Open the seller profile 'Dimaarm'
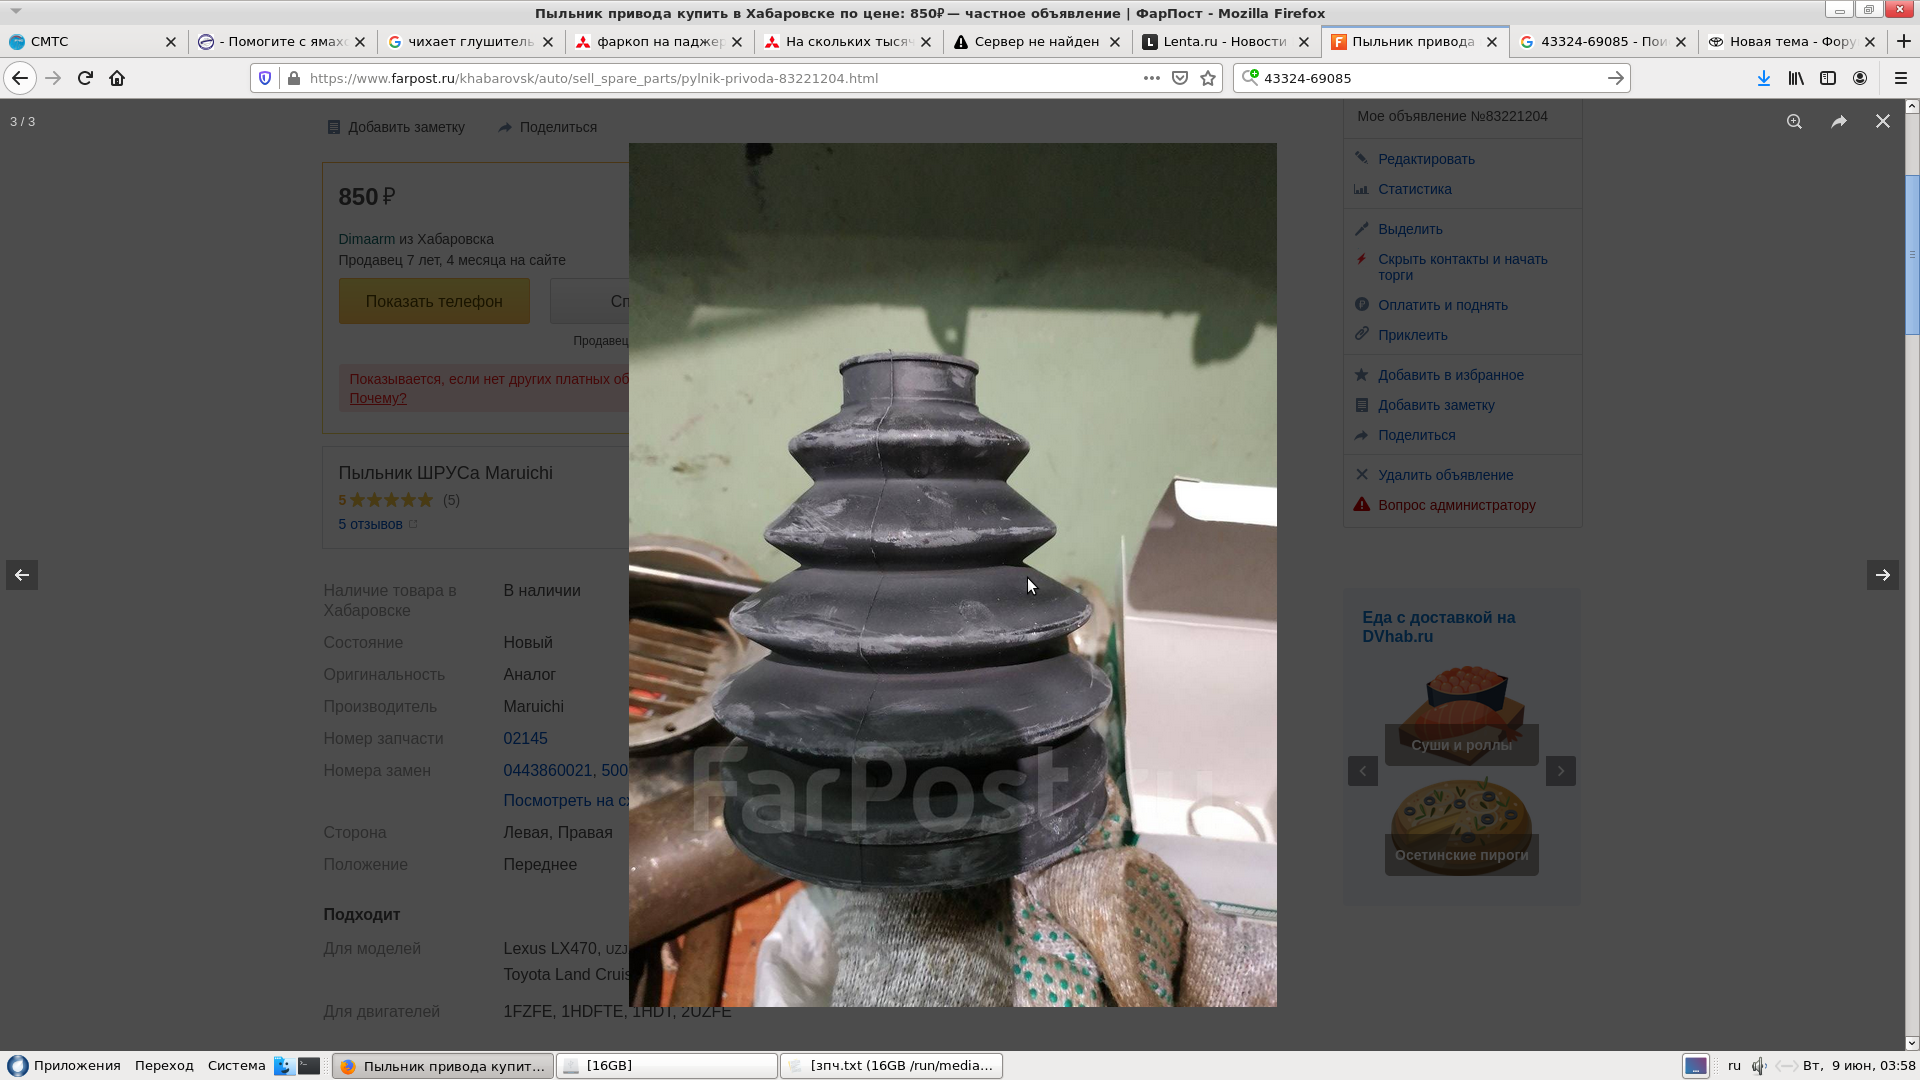Image resolution: width=1920 pixels, height=1080 pixels. click(366, 239)
